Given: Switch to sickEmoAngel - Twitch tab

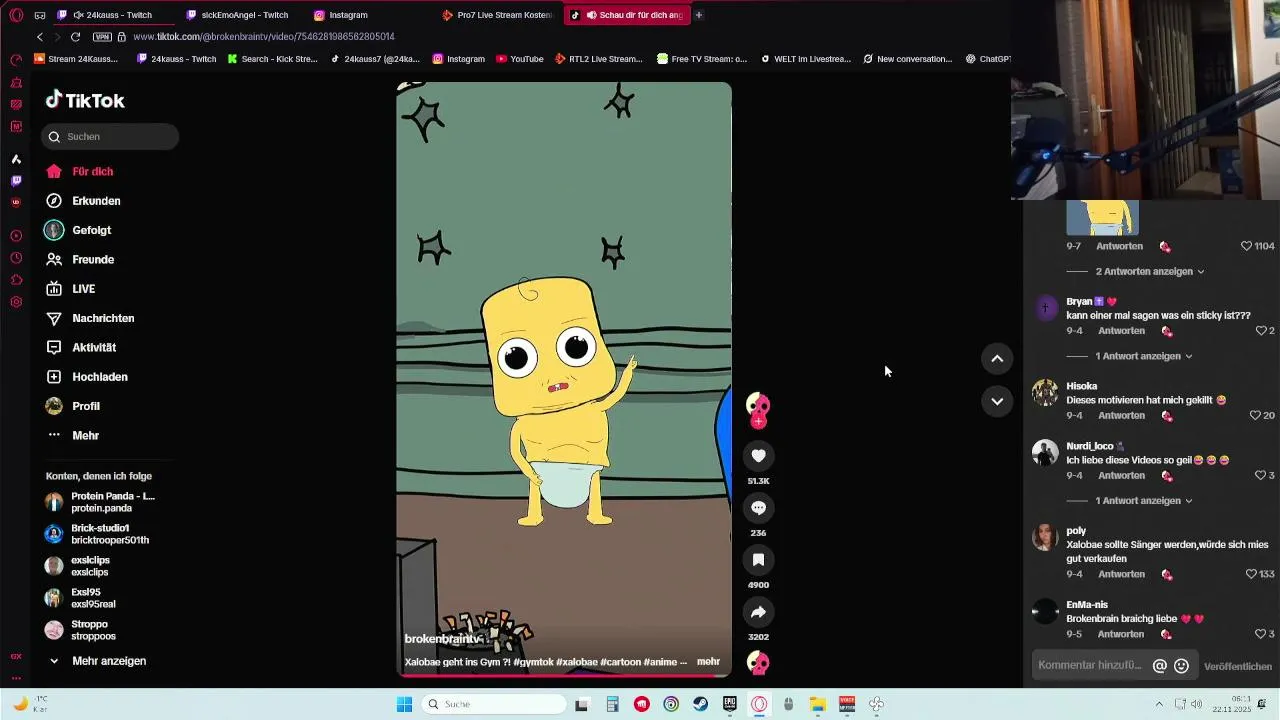Looking at the screenshot, I should click(x=238, y=15).
